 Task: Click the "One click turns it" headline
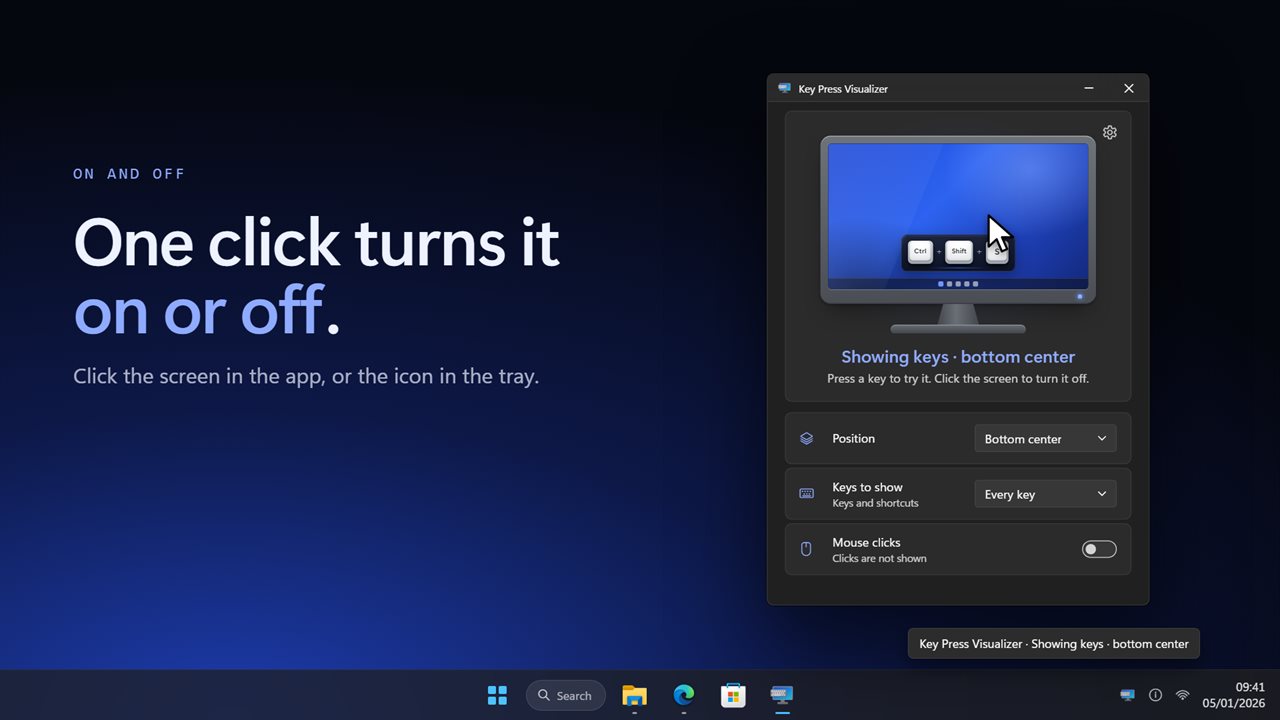coord(316,242)
